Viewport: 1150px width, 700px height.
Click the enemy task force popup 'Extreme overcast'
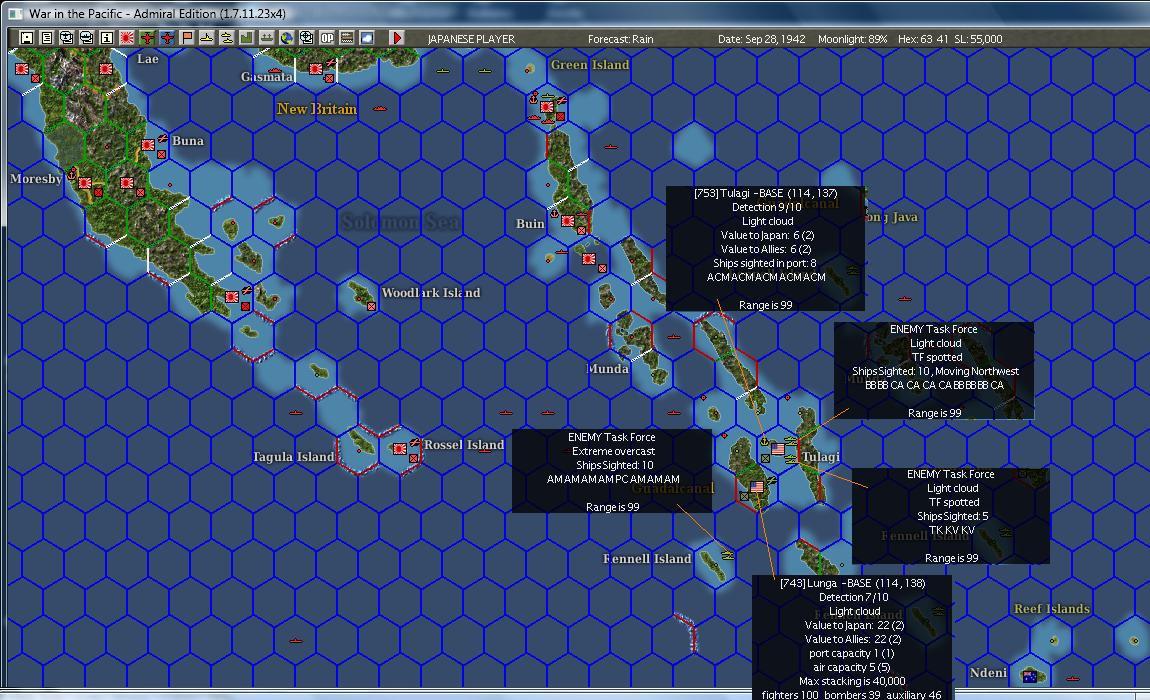612,471
